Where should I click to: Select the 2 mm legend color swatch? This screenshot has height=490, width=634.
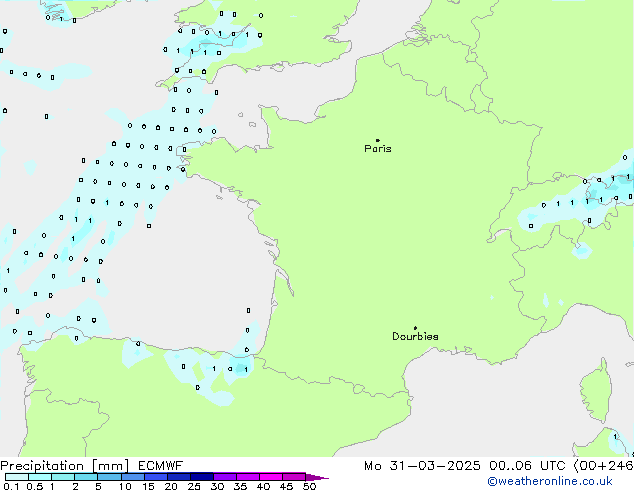86,477
